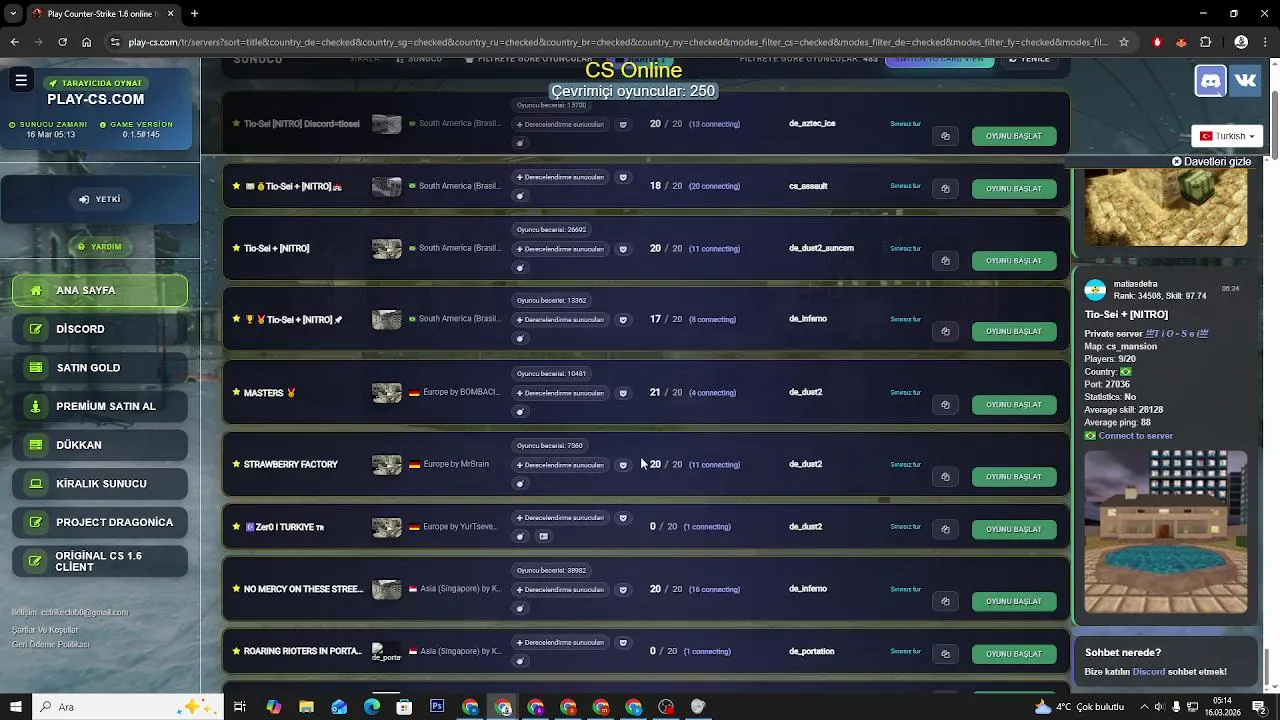Click the YARDIM help button
This screenshot has width=1280, height=720.
coord(100,247)
